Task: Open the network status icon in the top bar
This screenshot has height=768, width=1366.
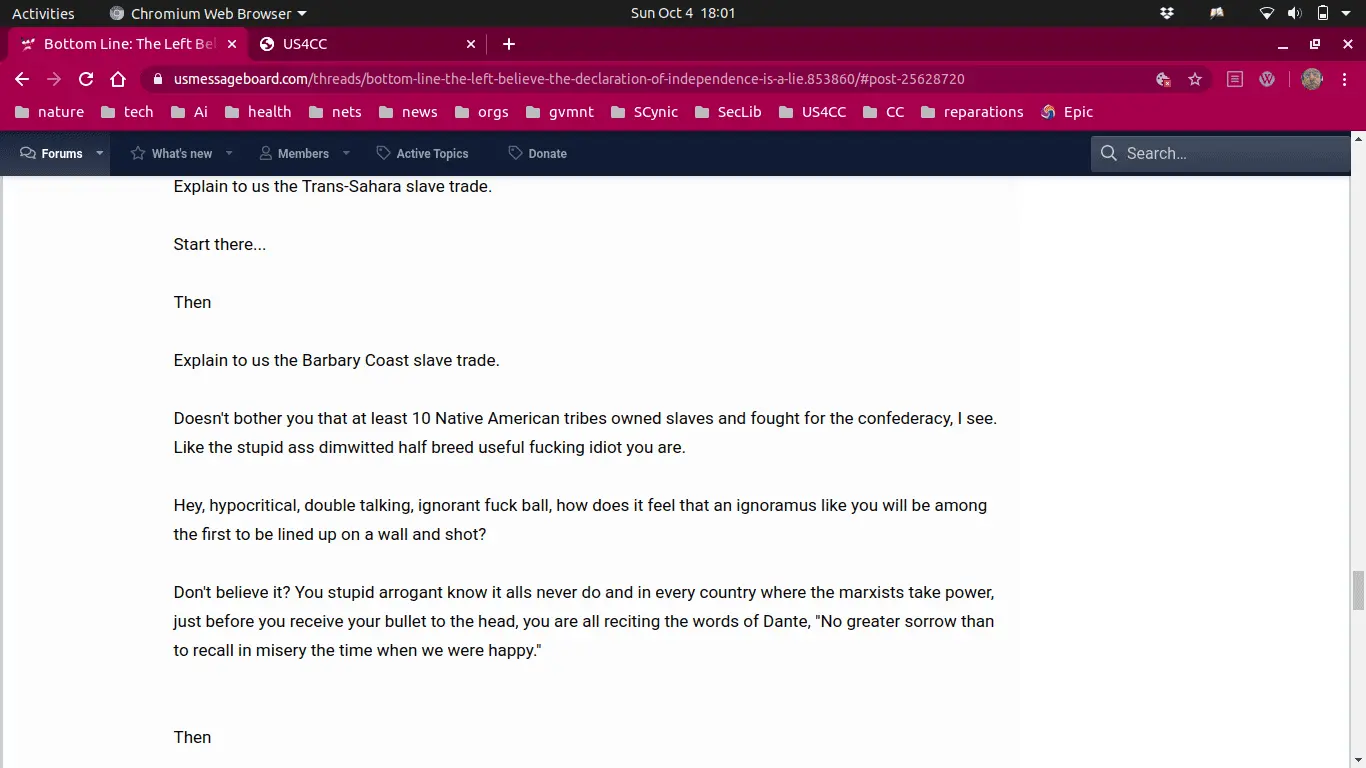Action: pyautogui.click(x=1267, y=13)
